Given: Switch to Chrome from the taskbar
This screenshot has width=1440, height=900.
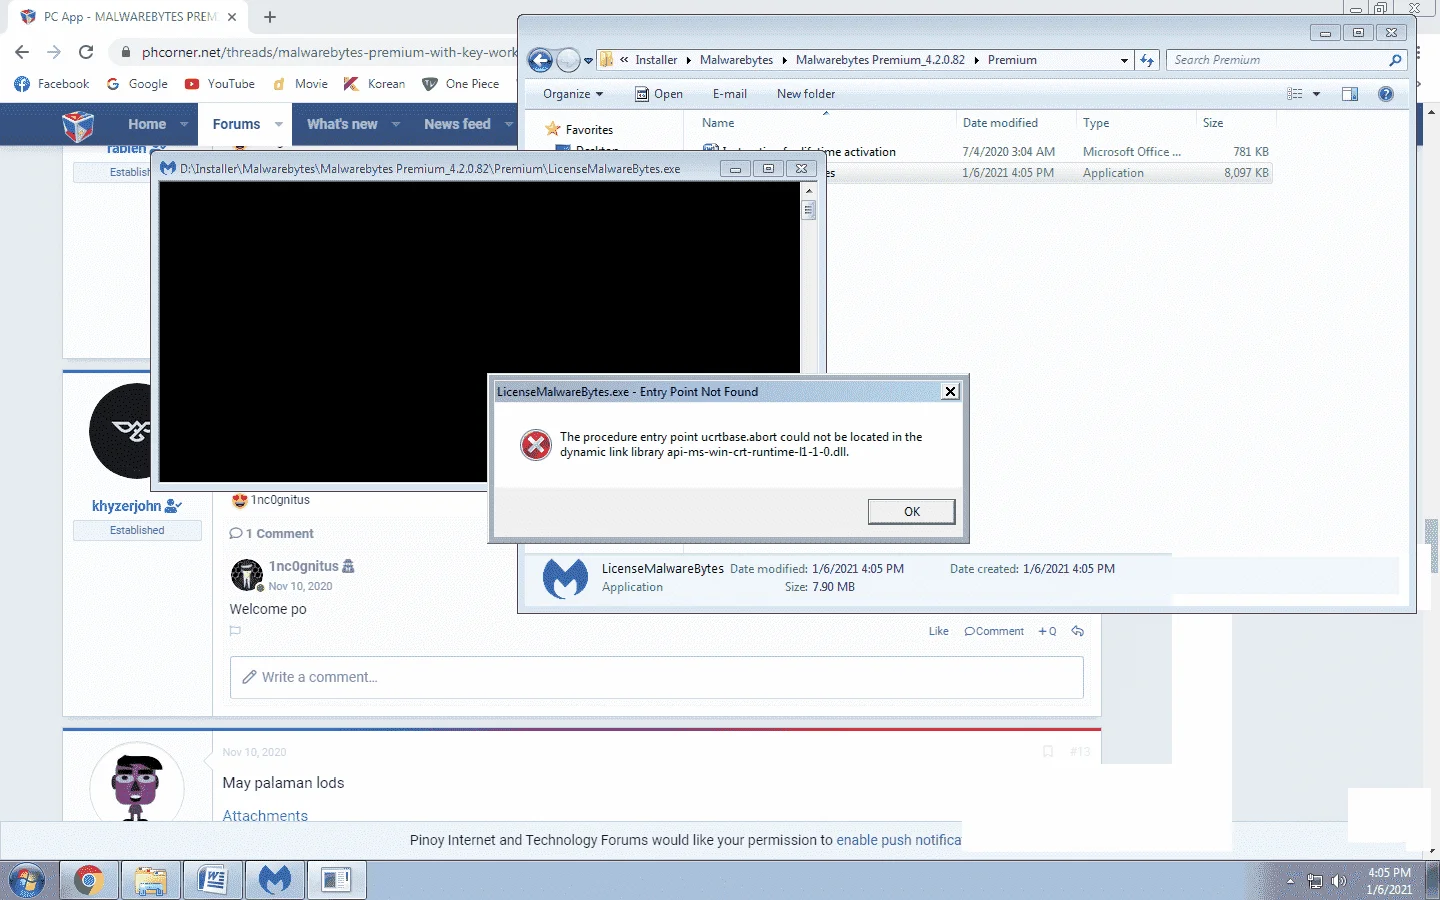Looking at the screenshot, I should 89,880.
